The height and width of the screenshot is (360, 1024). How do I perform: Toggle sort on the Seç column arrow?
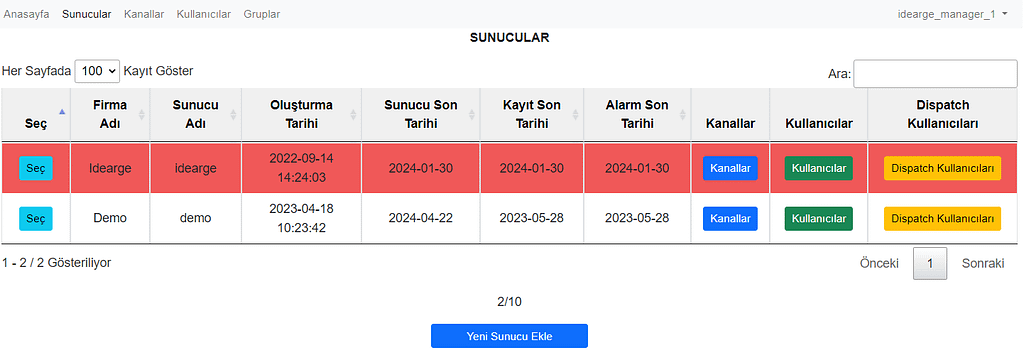pos(62,112)
